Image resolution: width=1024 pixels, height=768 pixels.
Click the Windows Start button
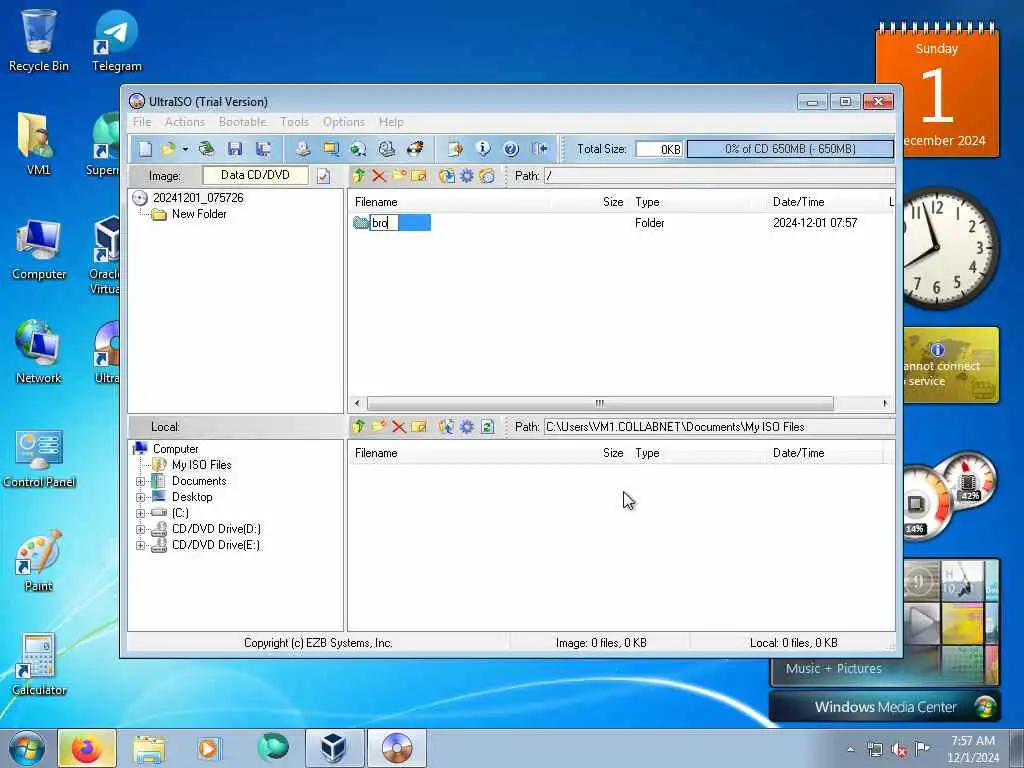point(27,748)
